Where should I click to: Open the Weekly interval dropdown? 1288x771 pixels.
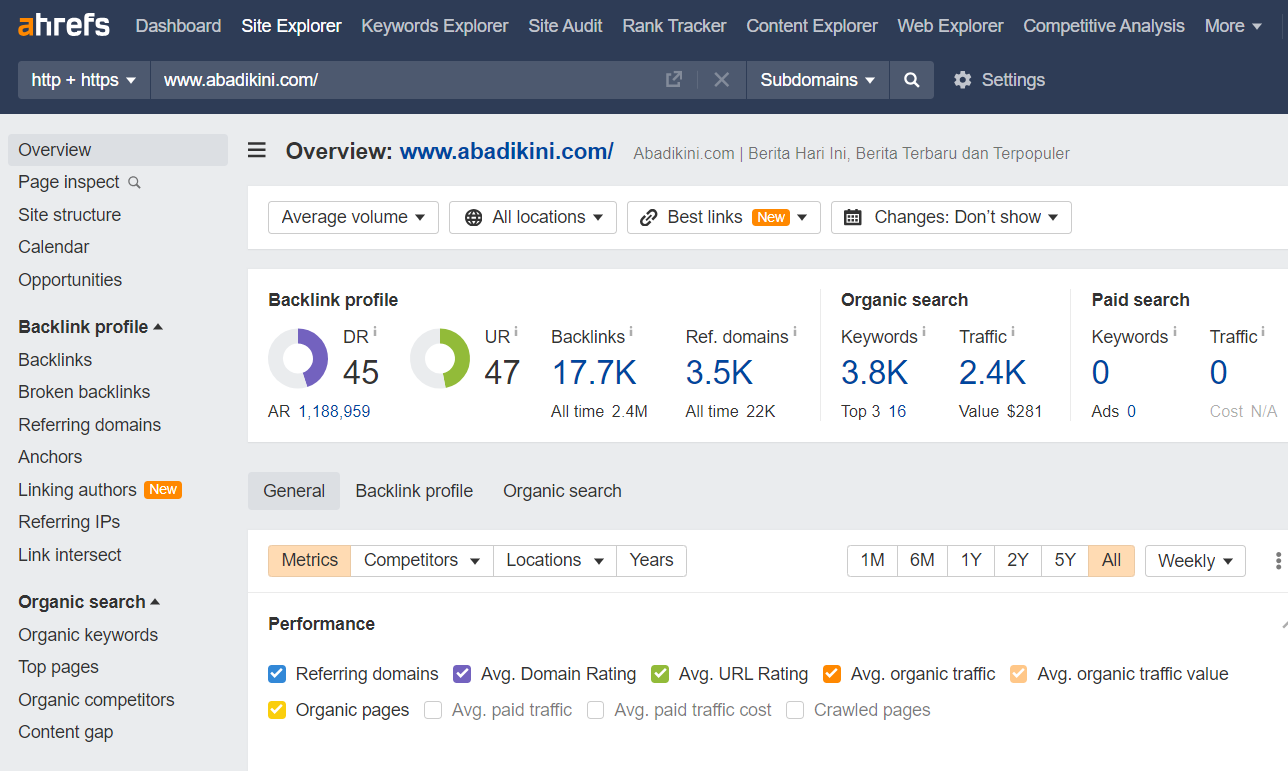[x=1195, y=561]
